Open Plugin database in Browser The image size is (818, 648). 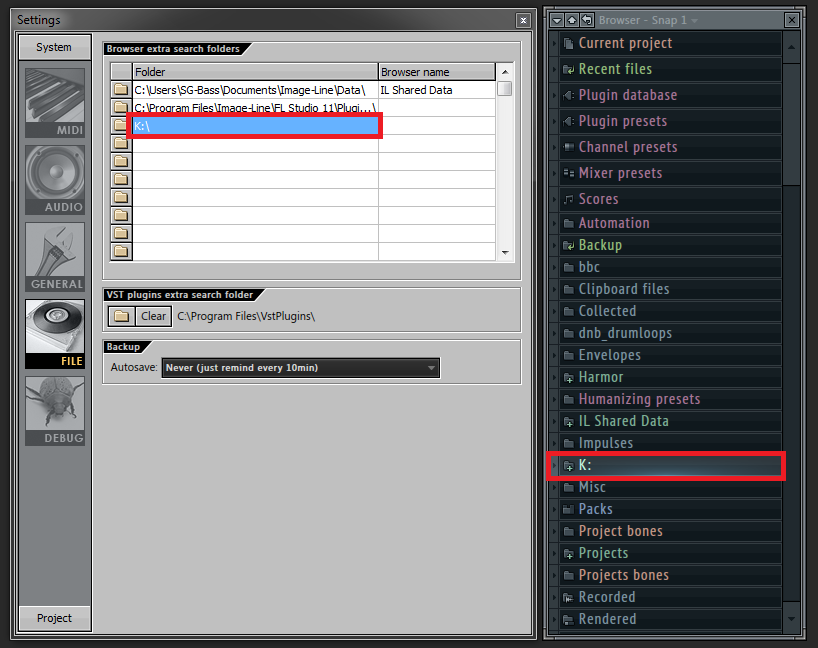670,95
